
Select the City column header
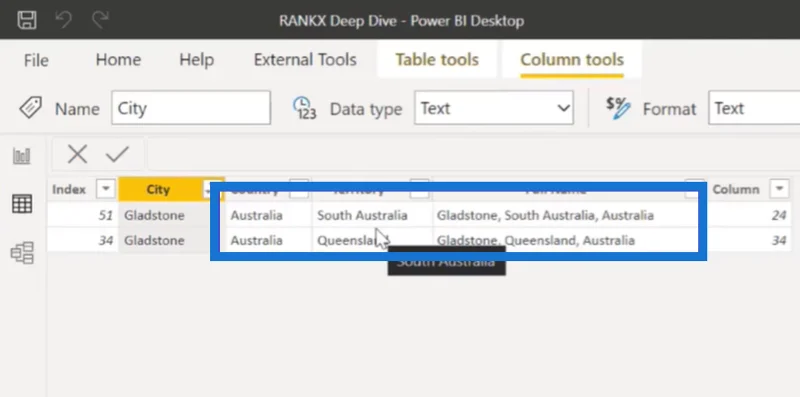coord(158,189)
